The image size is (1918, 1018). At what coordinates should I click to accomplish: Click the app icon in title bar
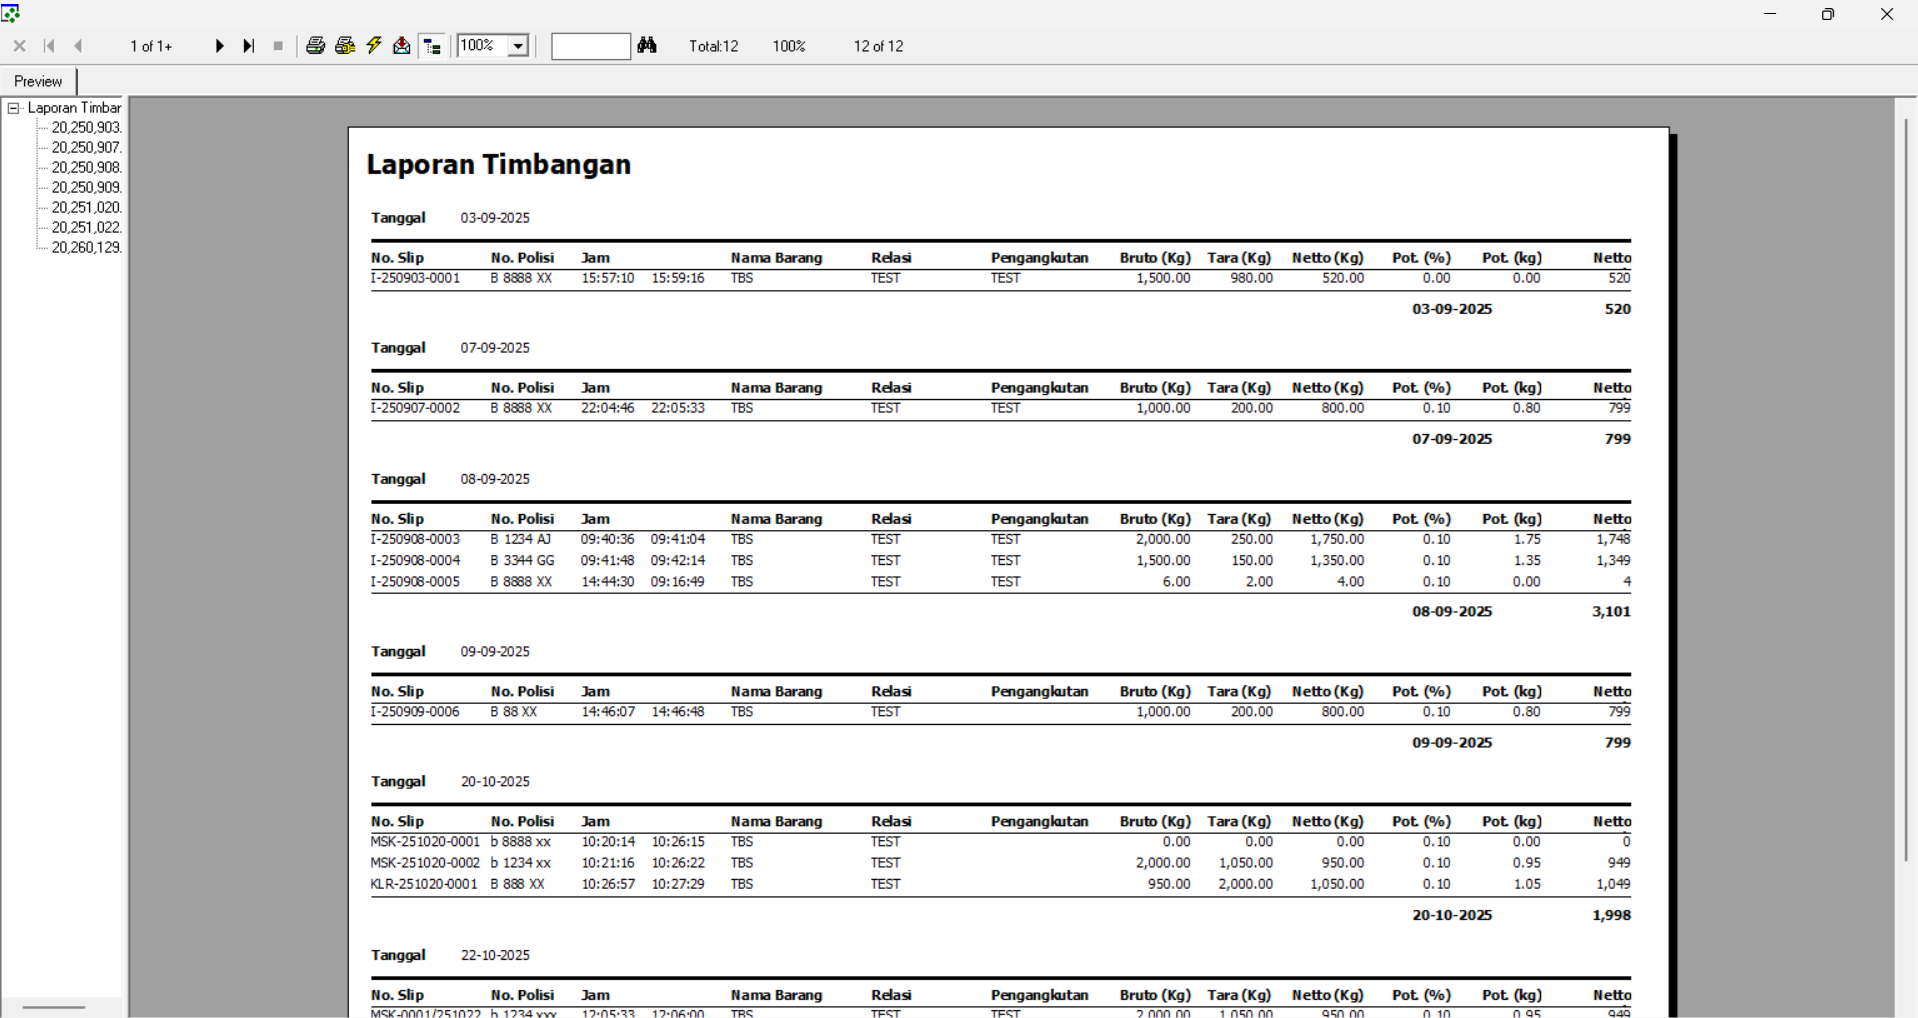tap(12, 13)
